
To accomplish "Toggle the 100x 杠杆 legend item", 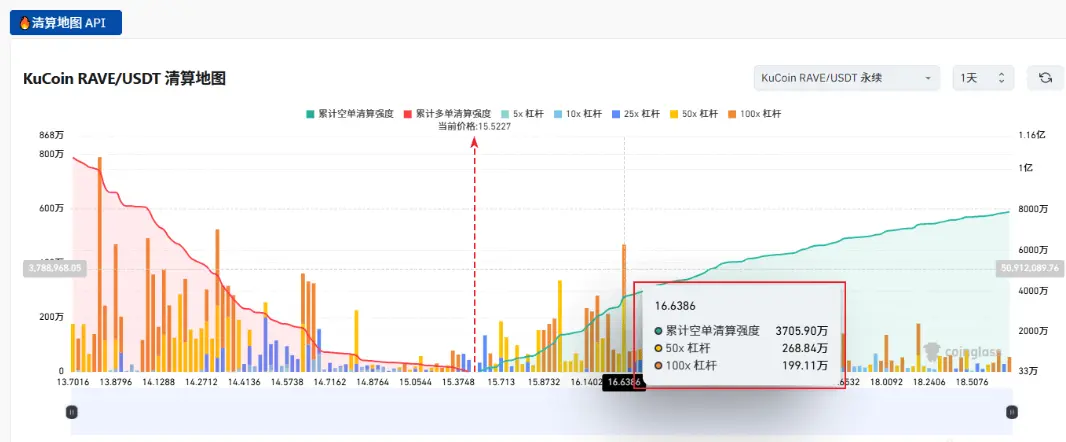I will (x=753, y=114).
